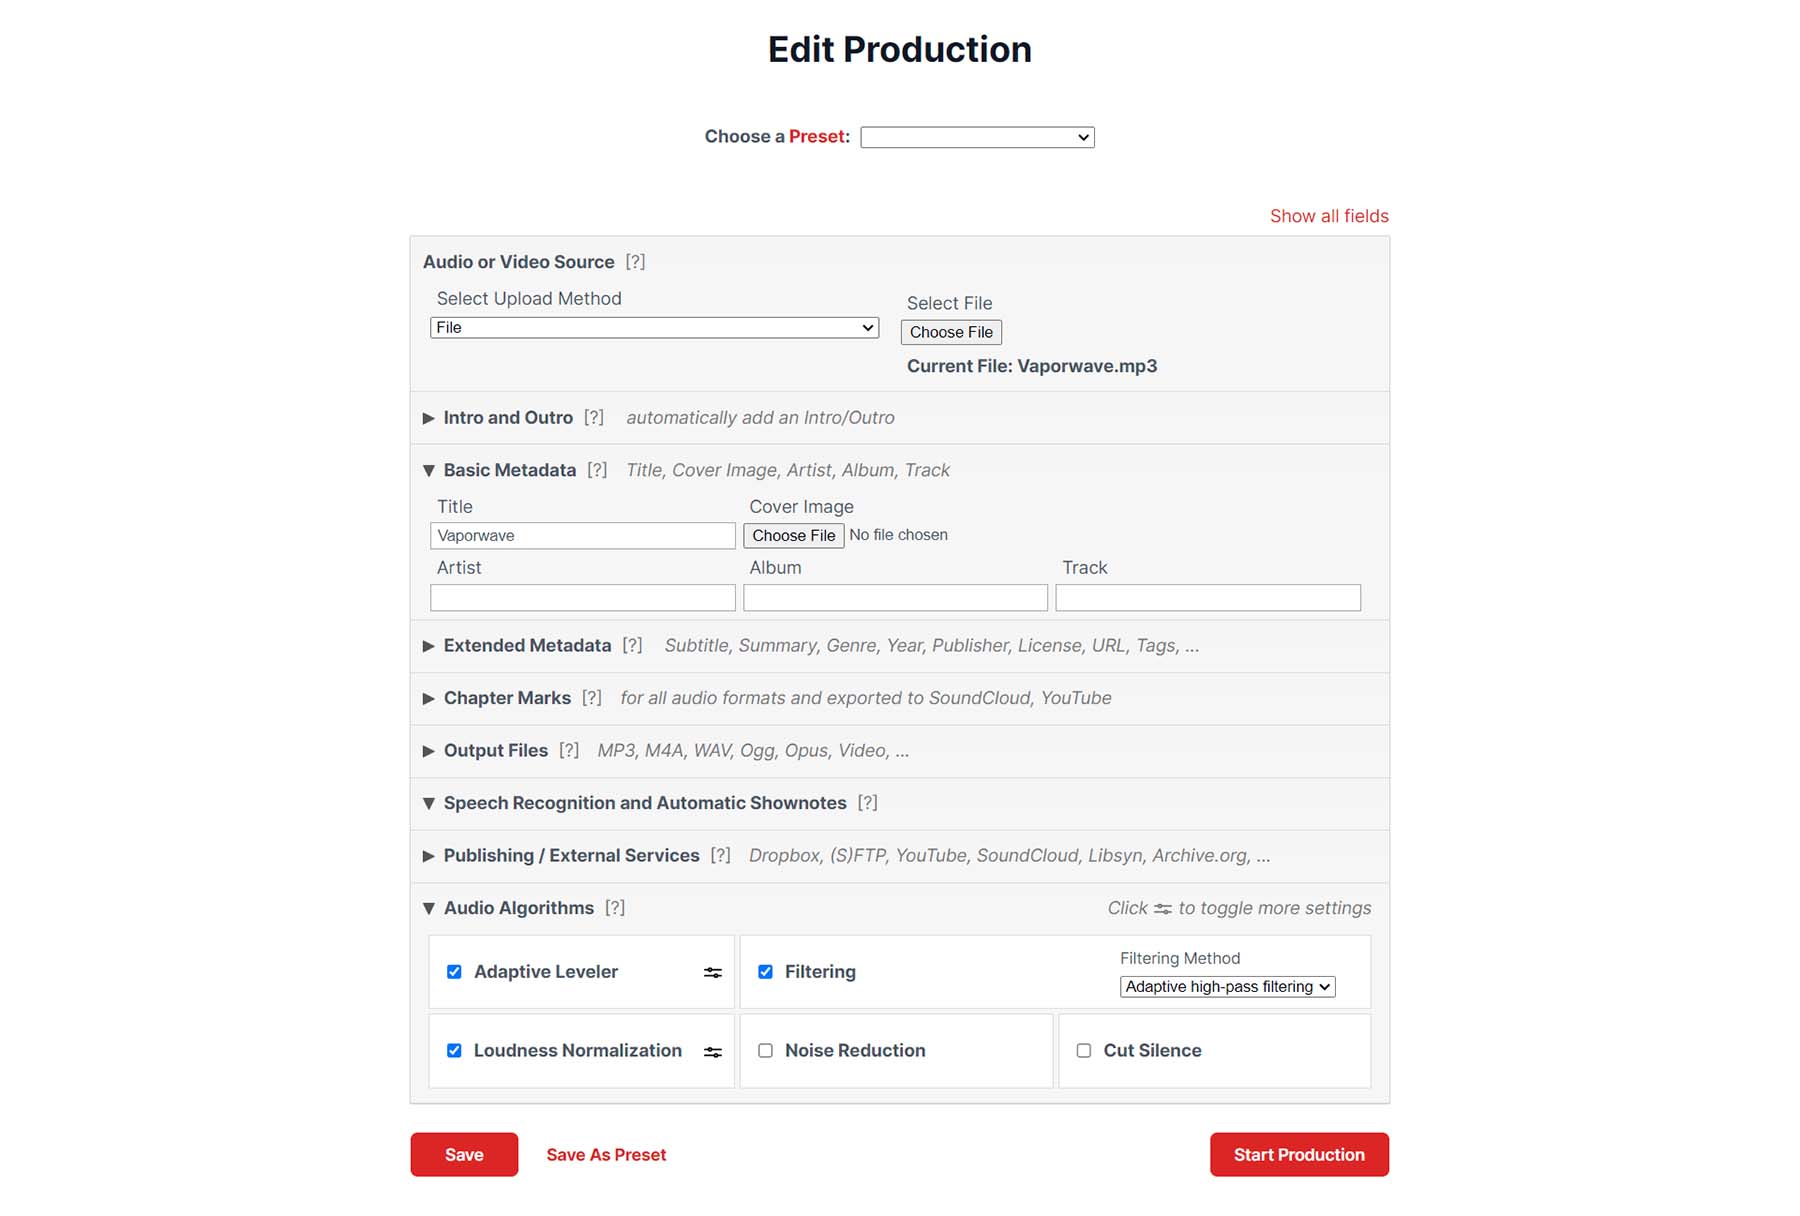This screenshot has width=1800, height=1216.
Task: Open help for Audio or Video Source
Action: [x=636, y=262]
